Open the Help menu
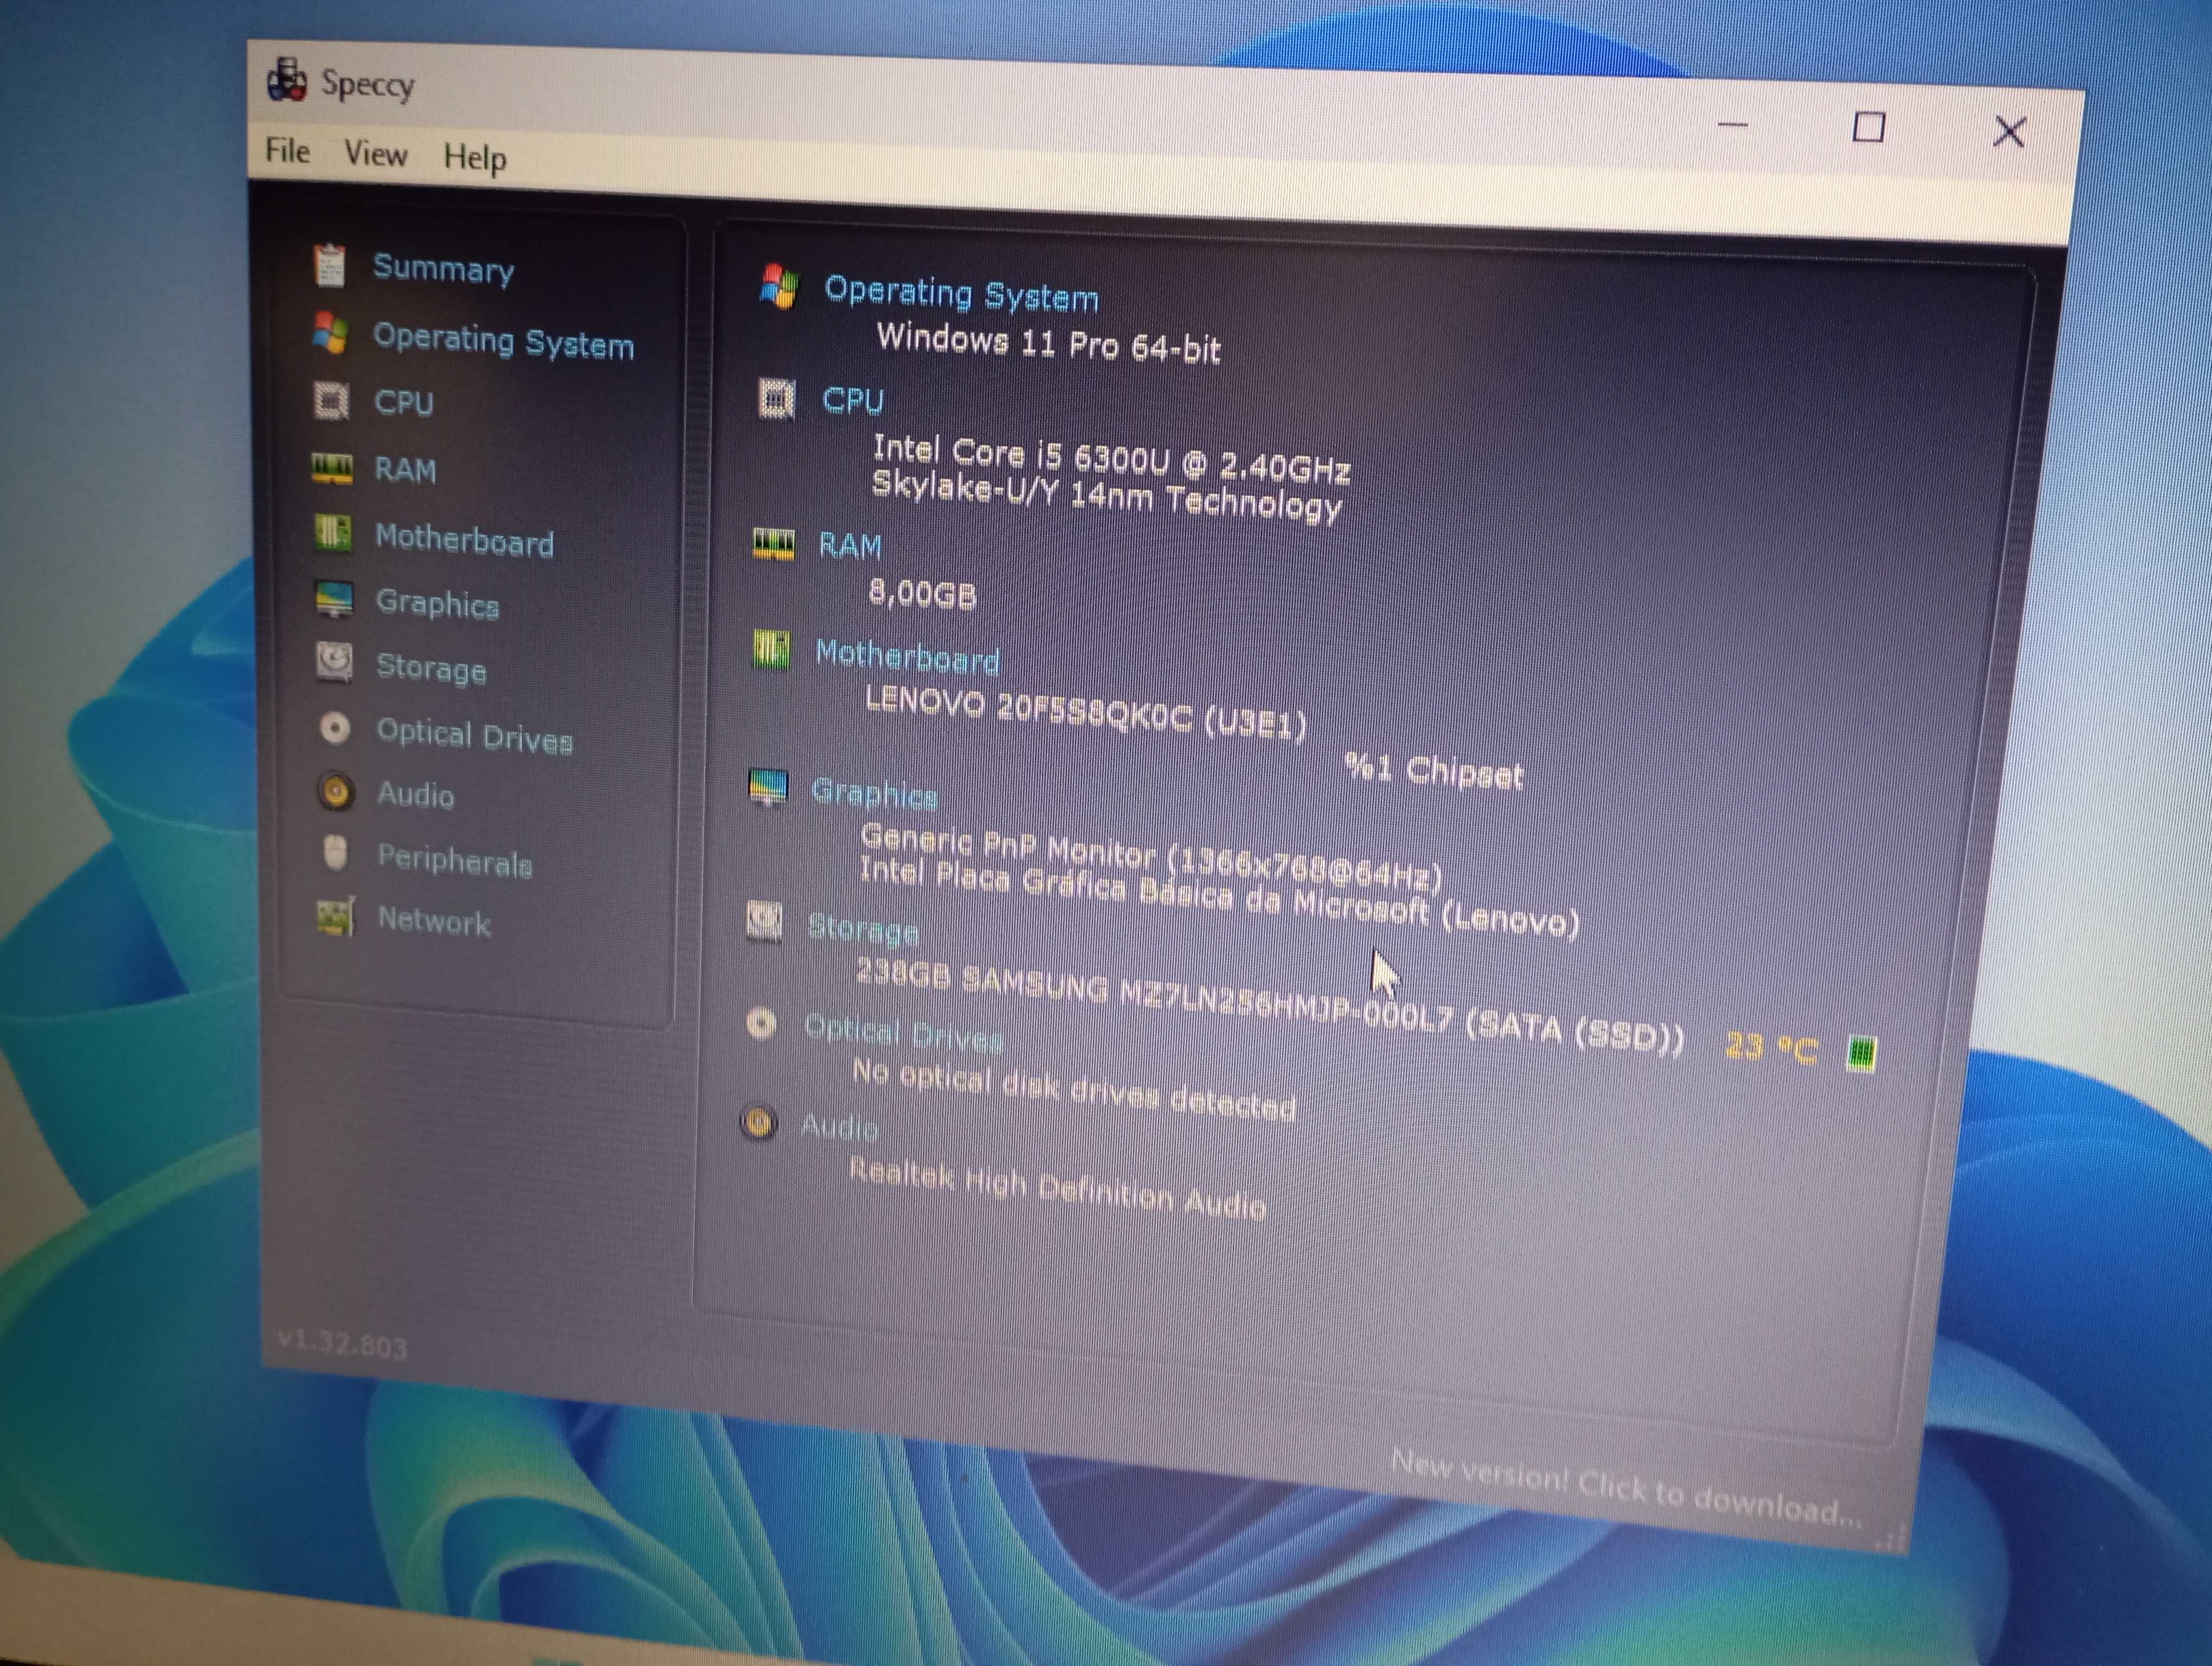The width and height of the screenshot is (2212, 1666). [474, 158]
